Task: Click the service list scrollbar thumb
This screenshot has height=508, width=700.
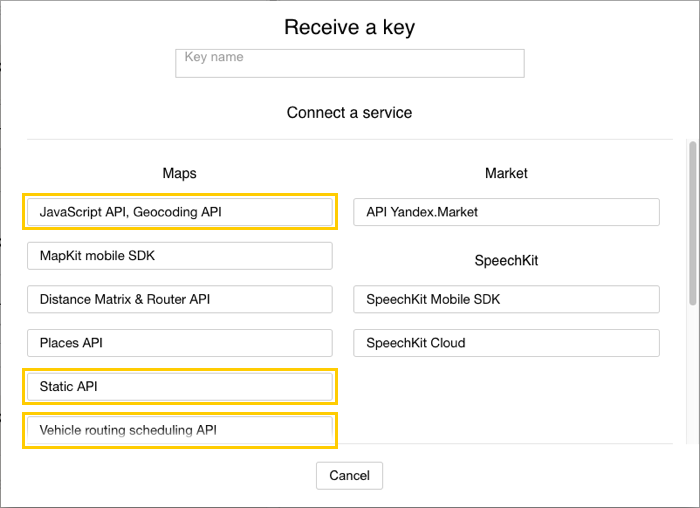Action: [692, 222]
